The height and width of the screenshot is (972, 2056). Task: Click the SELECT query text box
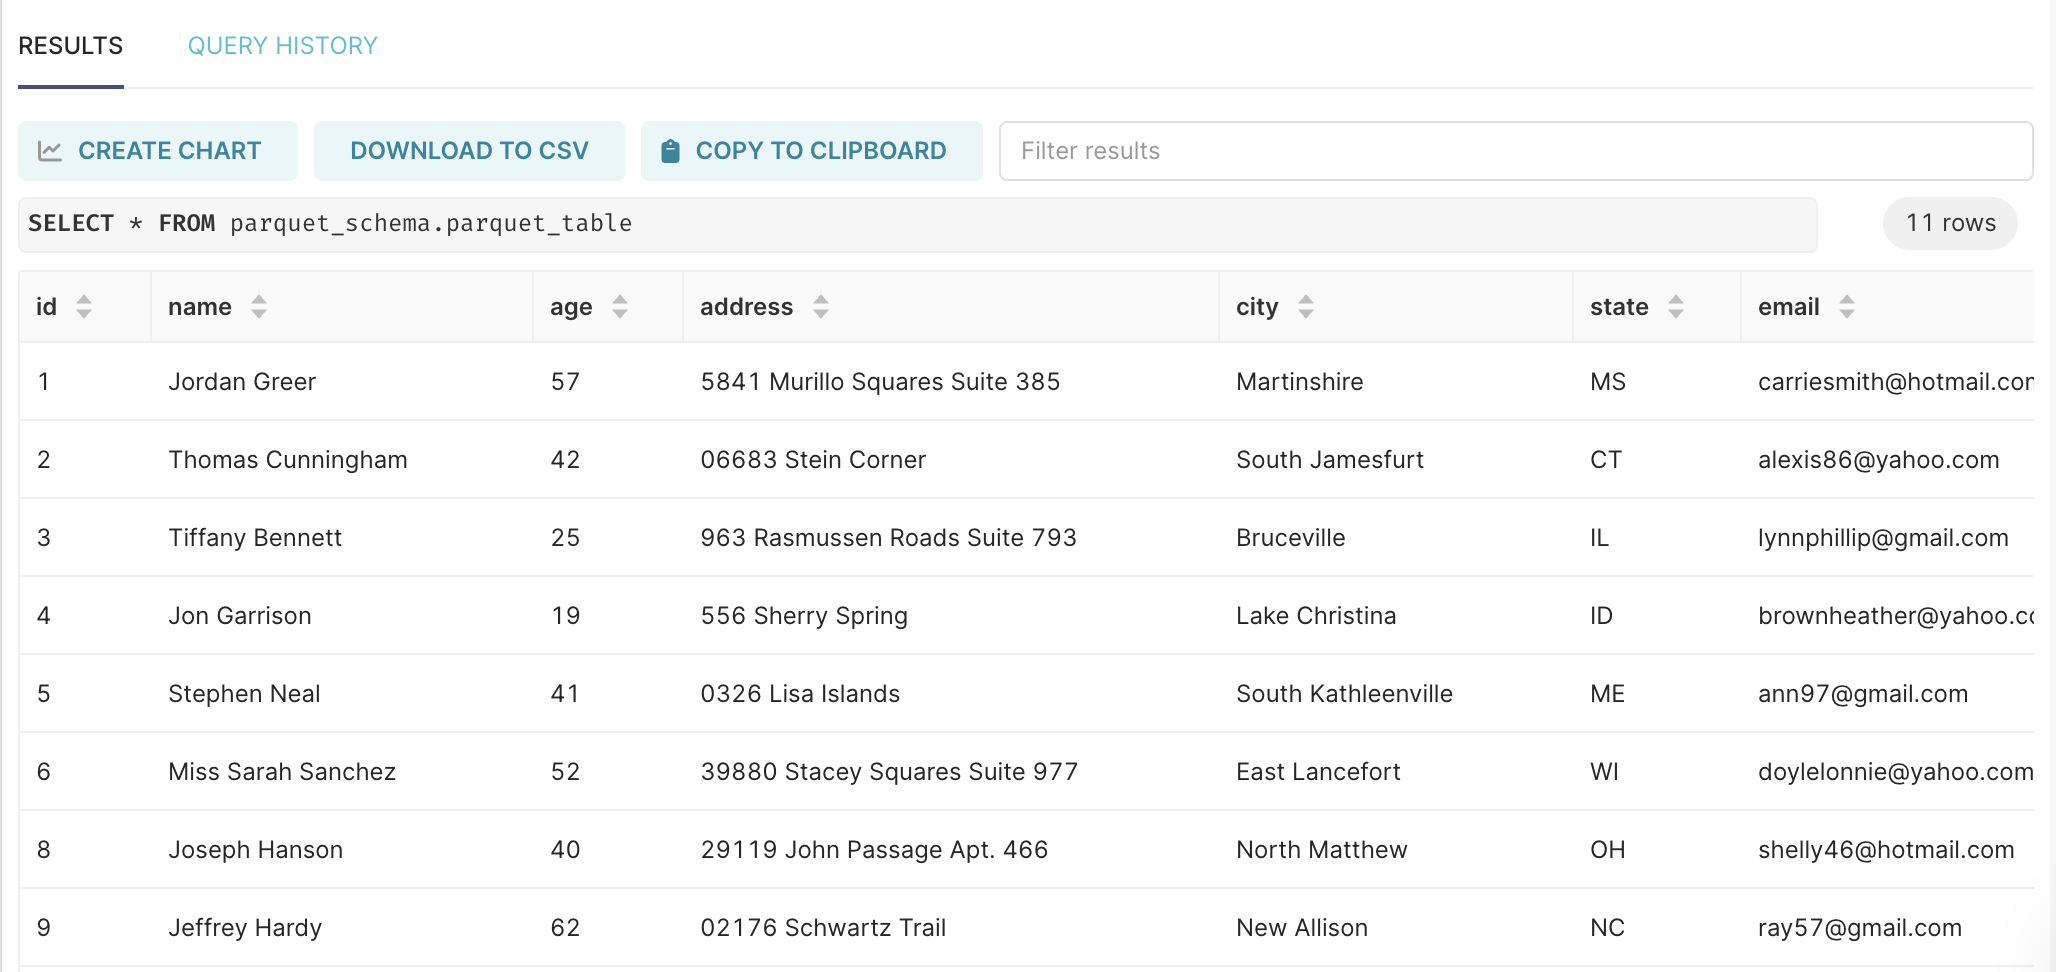click(x=917, y=224)
